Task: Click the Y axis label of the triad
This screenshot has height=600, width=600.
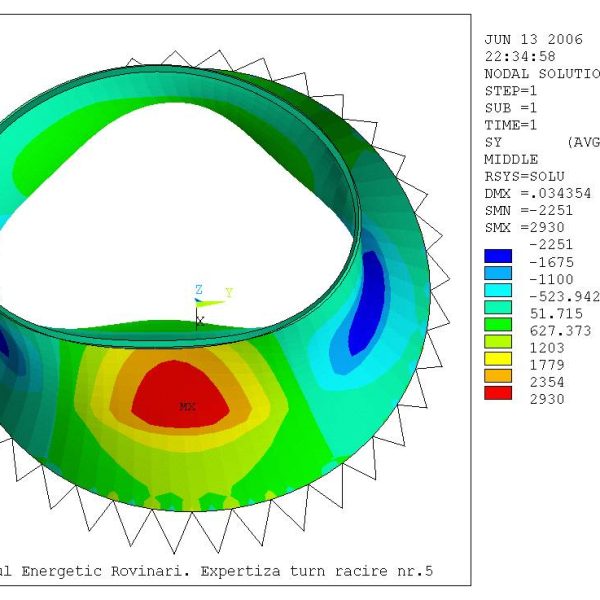Action: coord(228,293)
